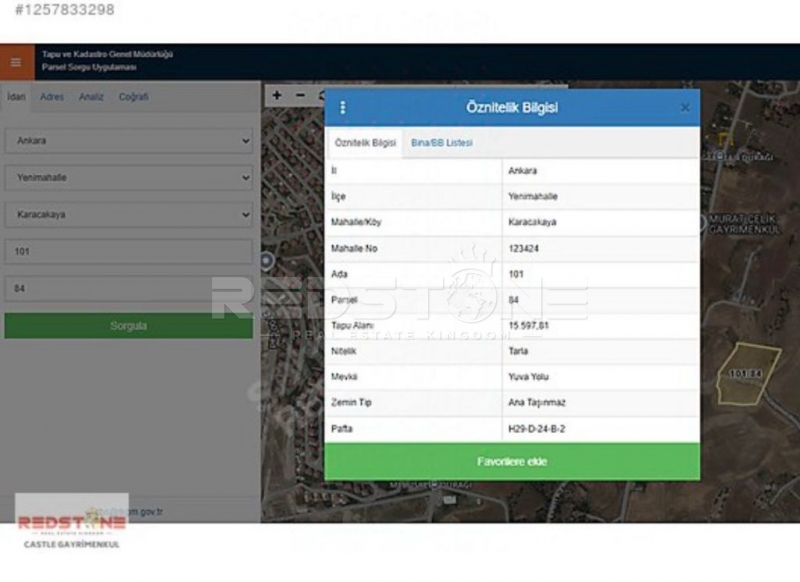Screen dimensions: 800x582
Task: Switch to the Adres tab
Action: (52, 97)
